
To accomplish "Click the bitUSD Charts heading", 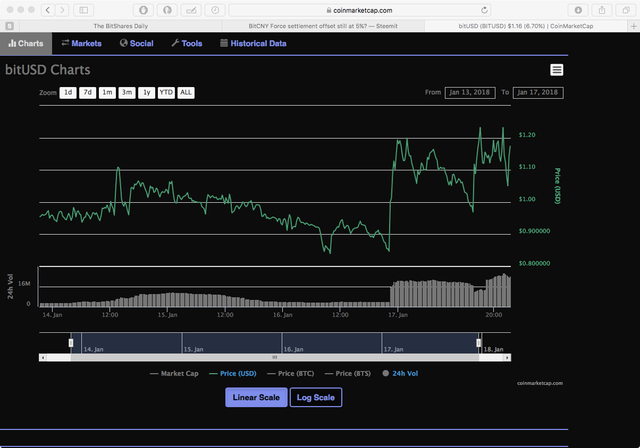I will click(x=48, y=70).
